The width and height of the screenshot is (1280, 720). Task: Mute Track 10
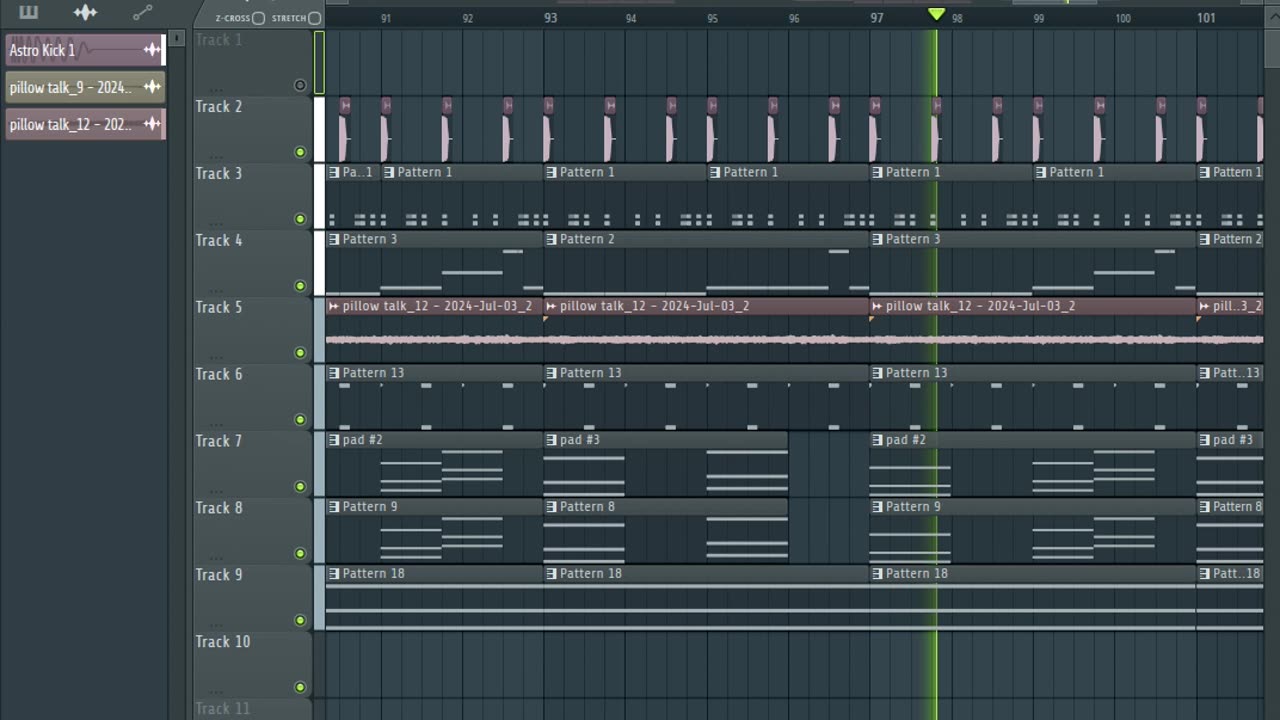(300, 687)
